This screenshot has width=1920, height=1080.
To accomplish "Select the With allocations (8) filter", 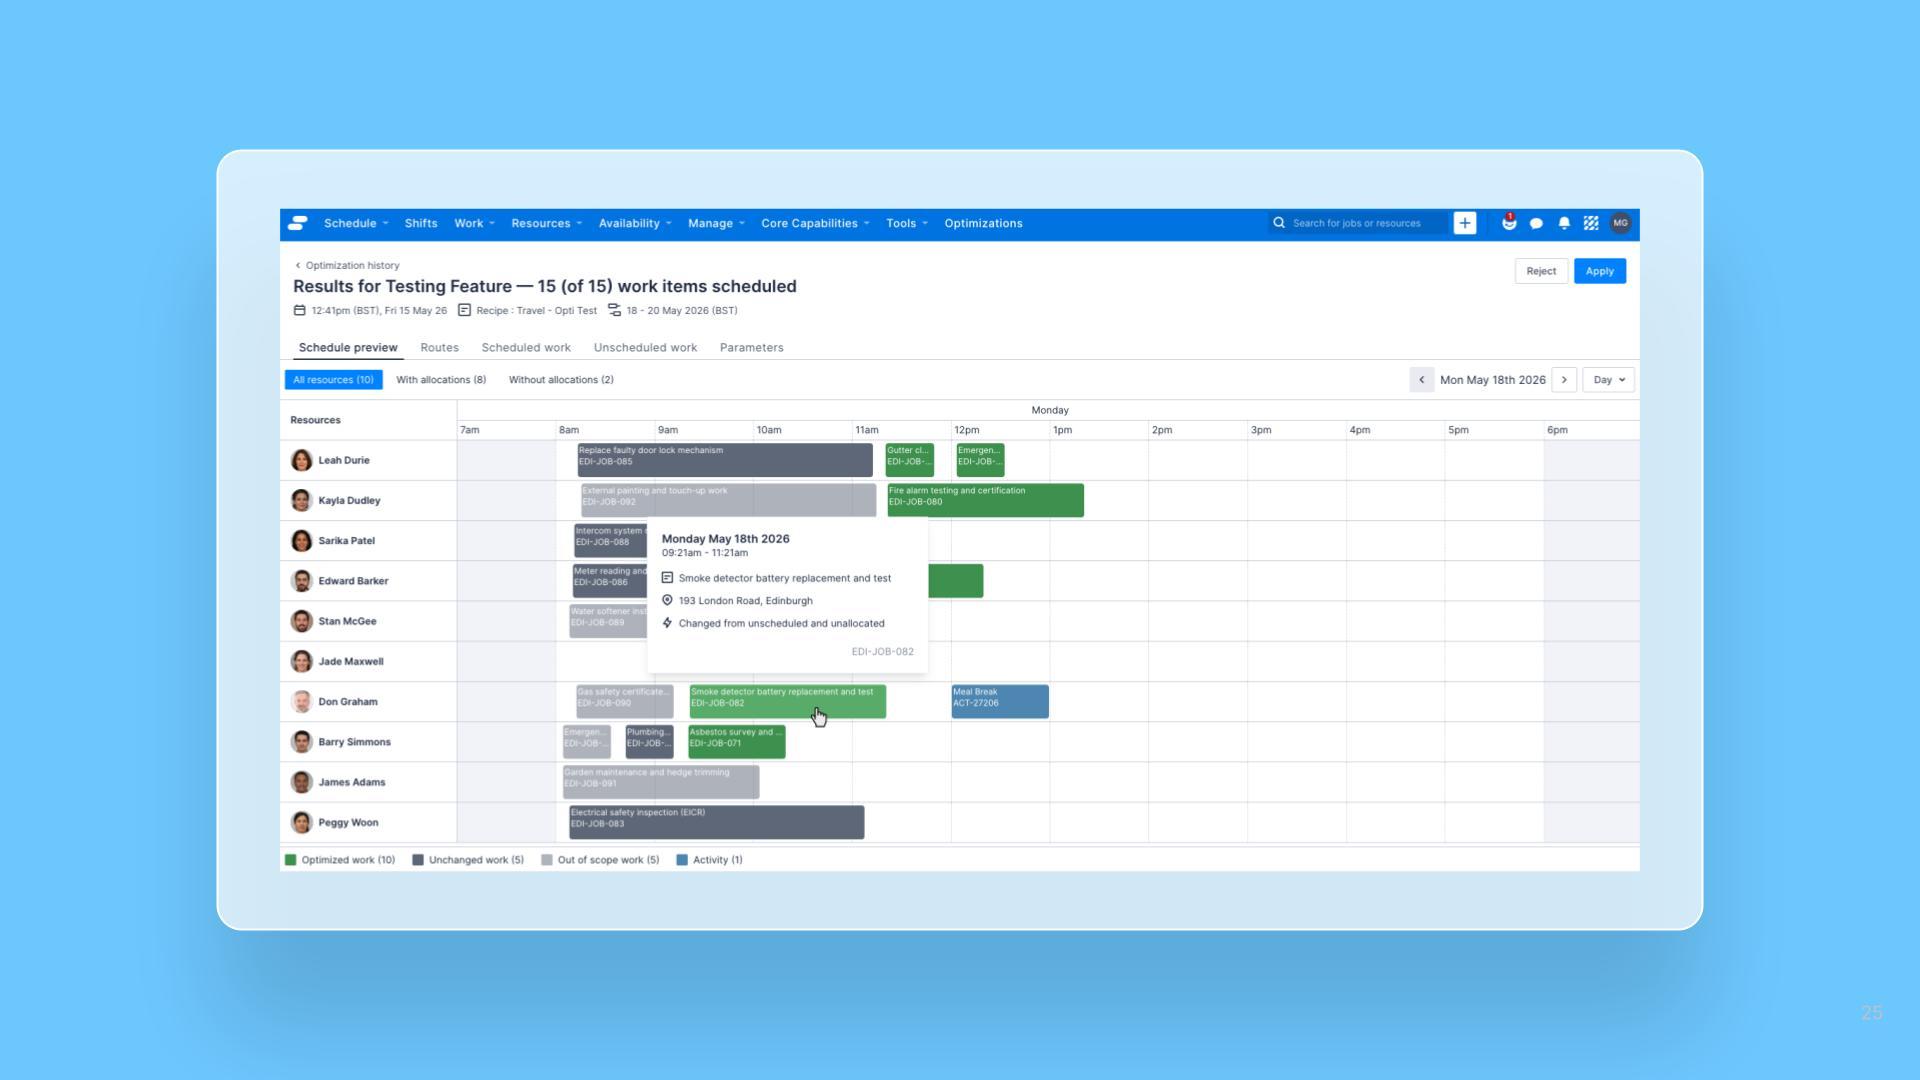I will (x=441, y=380).
